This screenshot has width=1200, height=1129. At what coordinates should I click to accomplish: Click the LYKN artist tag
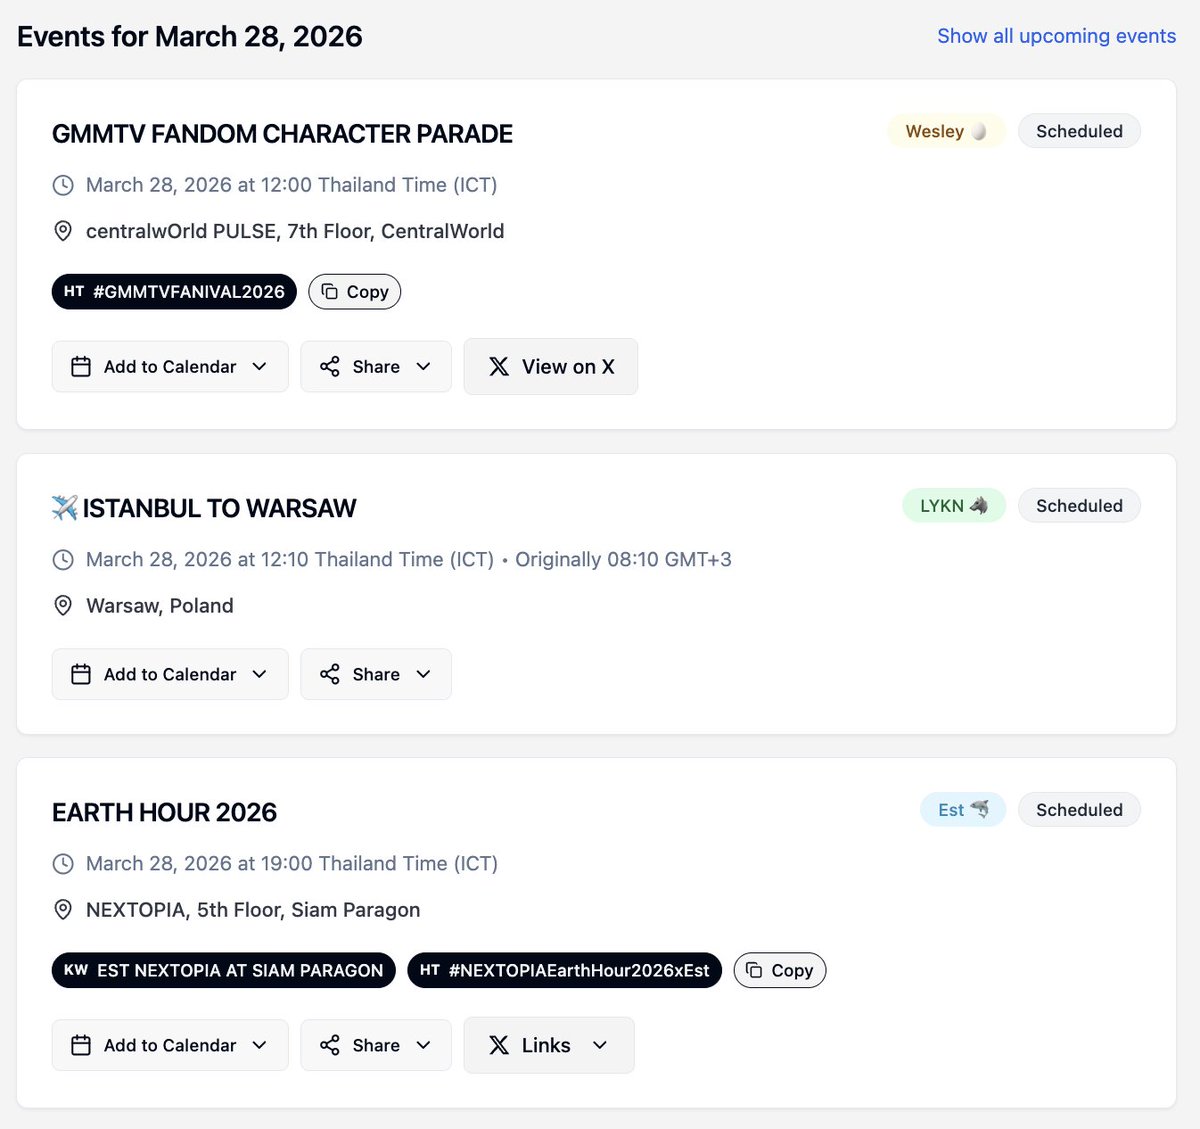[x=954, y=506]
